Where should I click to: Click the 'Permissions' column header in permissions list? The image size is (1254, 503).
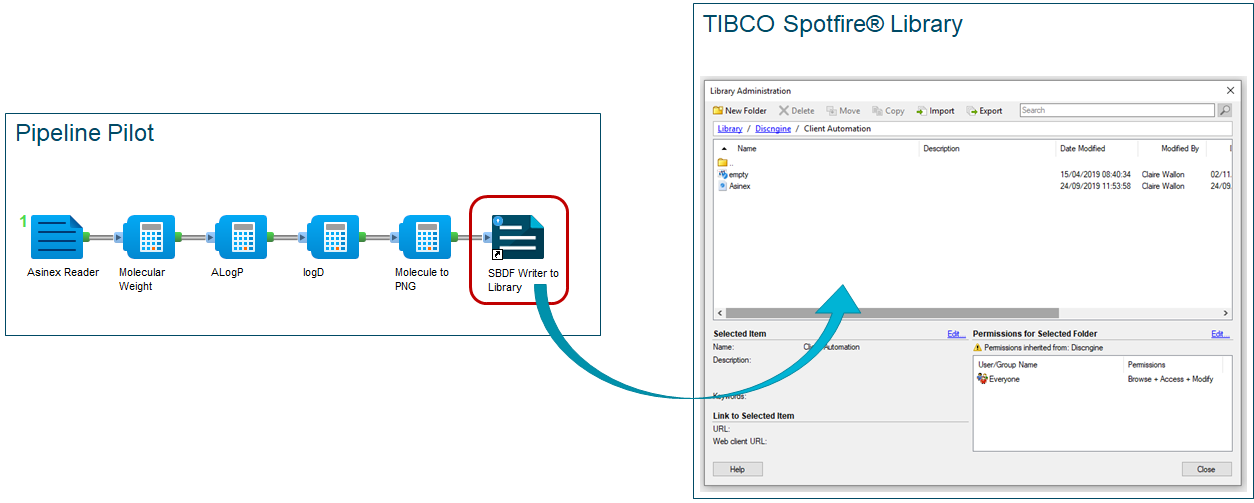pyautogui.click(x=1147, y=365)
